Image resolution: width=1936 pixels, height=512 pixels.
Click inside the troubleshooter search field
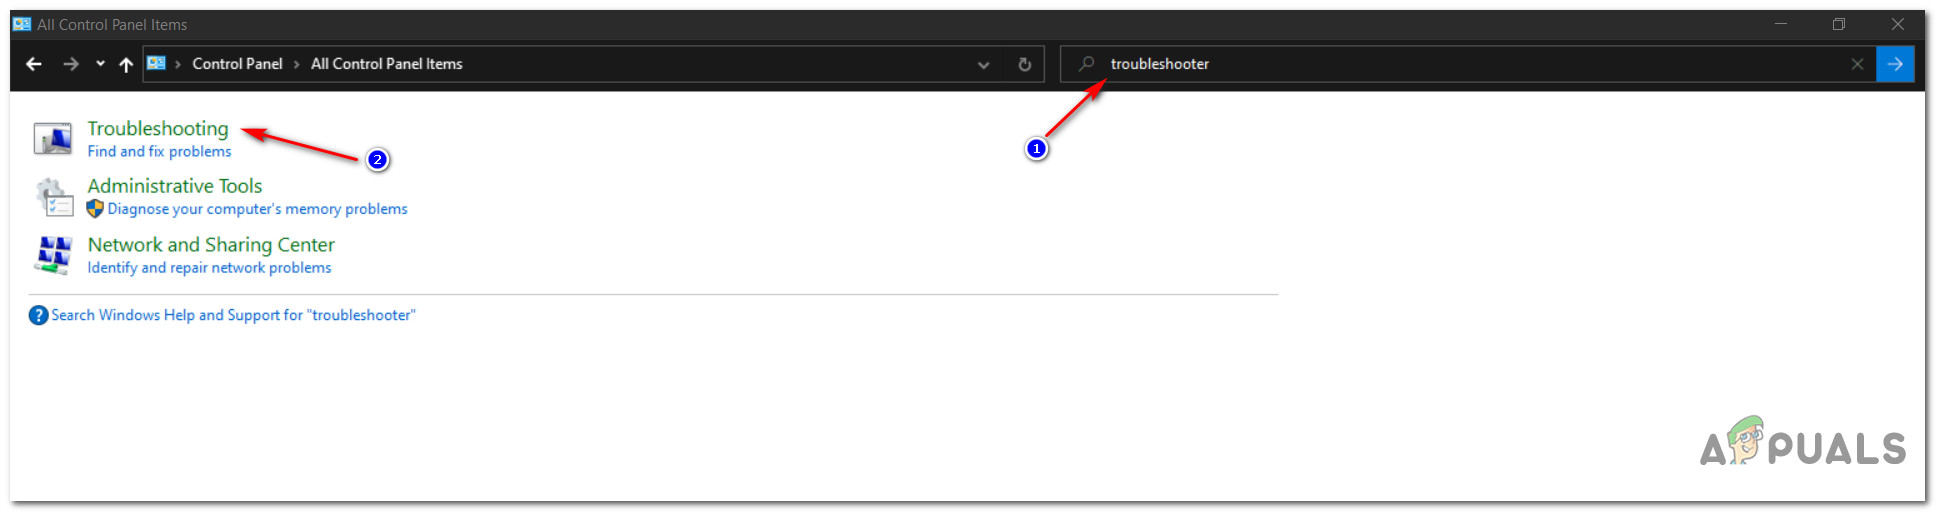point(1468,64)
